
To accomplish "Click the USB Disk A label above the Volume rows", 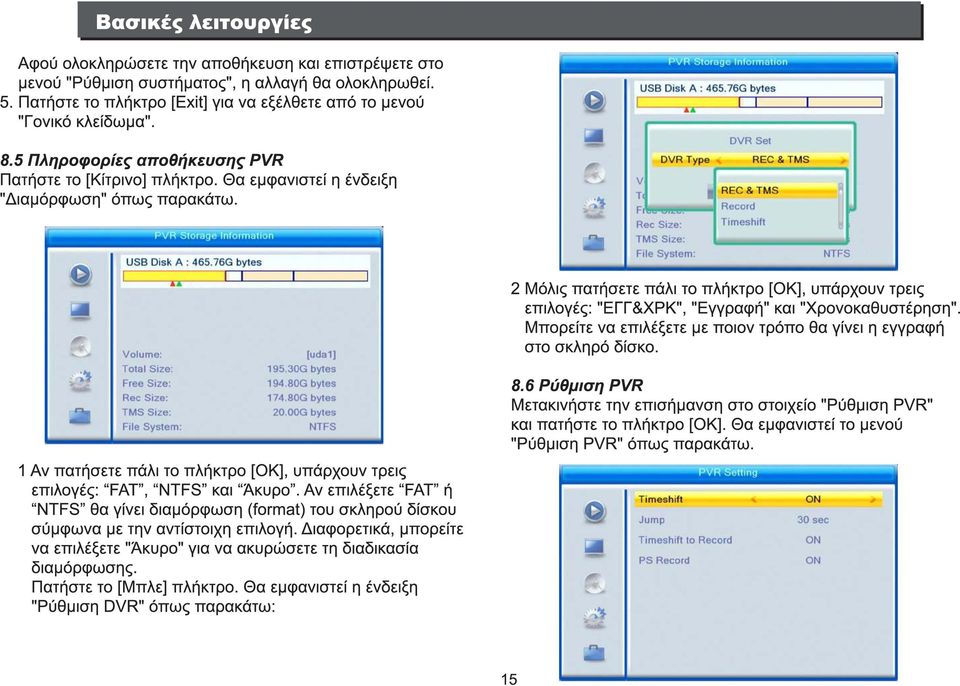I will coord(193,262).
